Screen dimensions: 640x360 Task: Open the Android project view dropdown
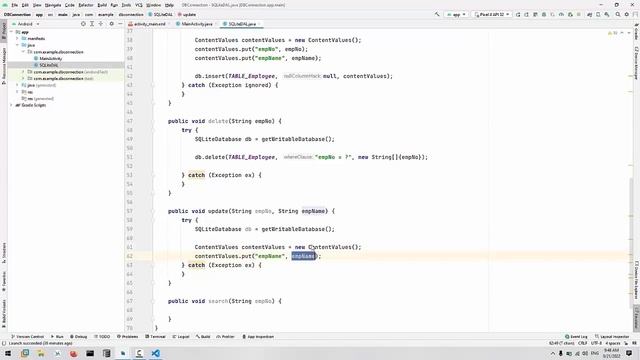point(26,24)
